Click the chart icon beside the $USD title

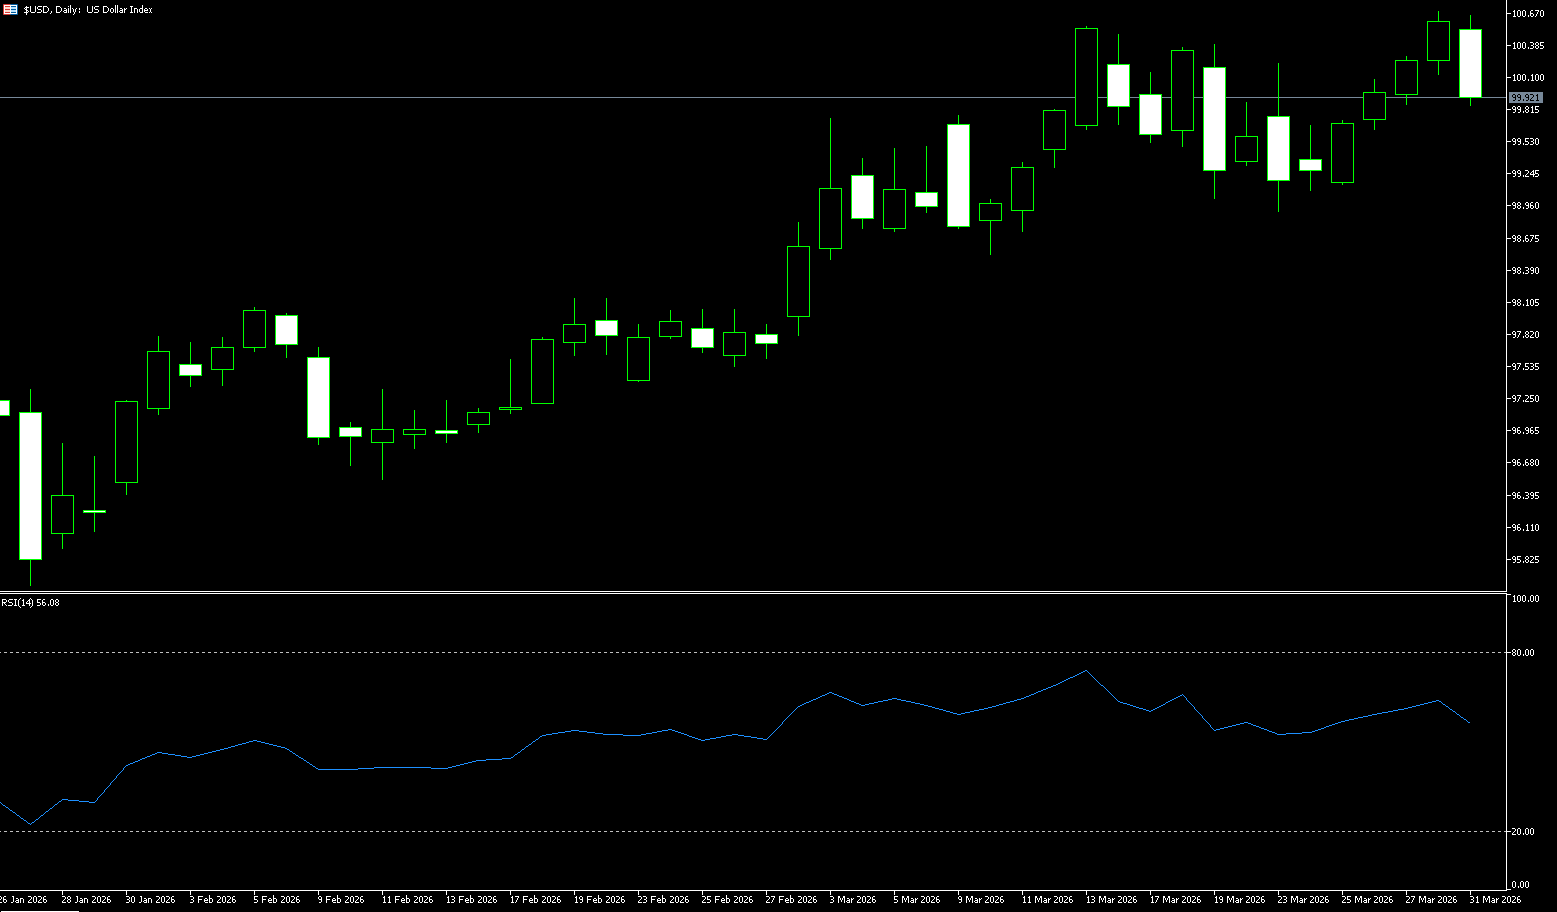click(10, 9)
